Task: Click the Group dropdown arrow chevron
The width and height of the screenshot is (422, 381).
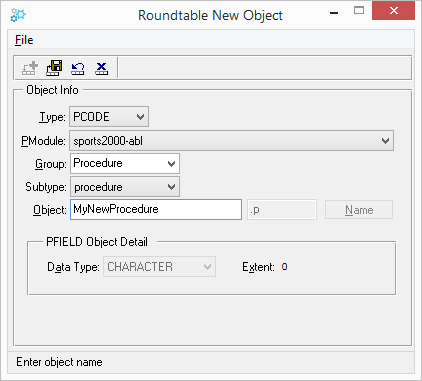Action: coord(171,164)
